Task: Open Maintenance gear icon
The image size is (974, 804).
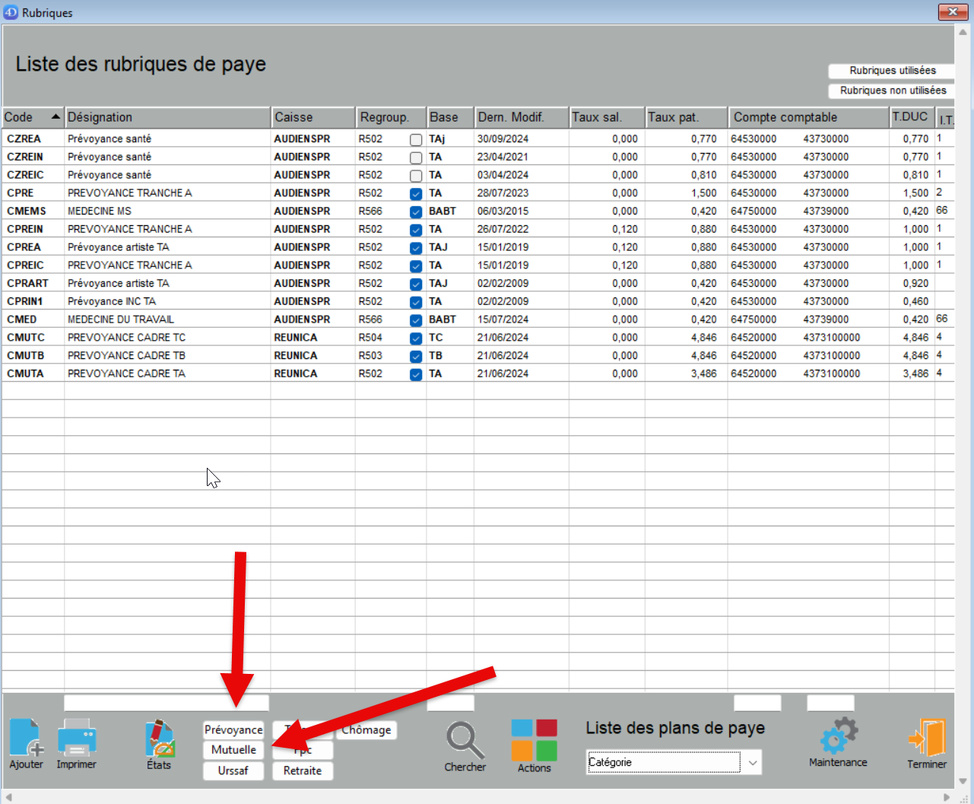Action: coord(838,737)
